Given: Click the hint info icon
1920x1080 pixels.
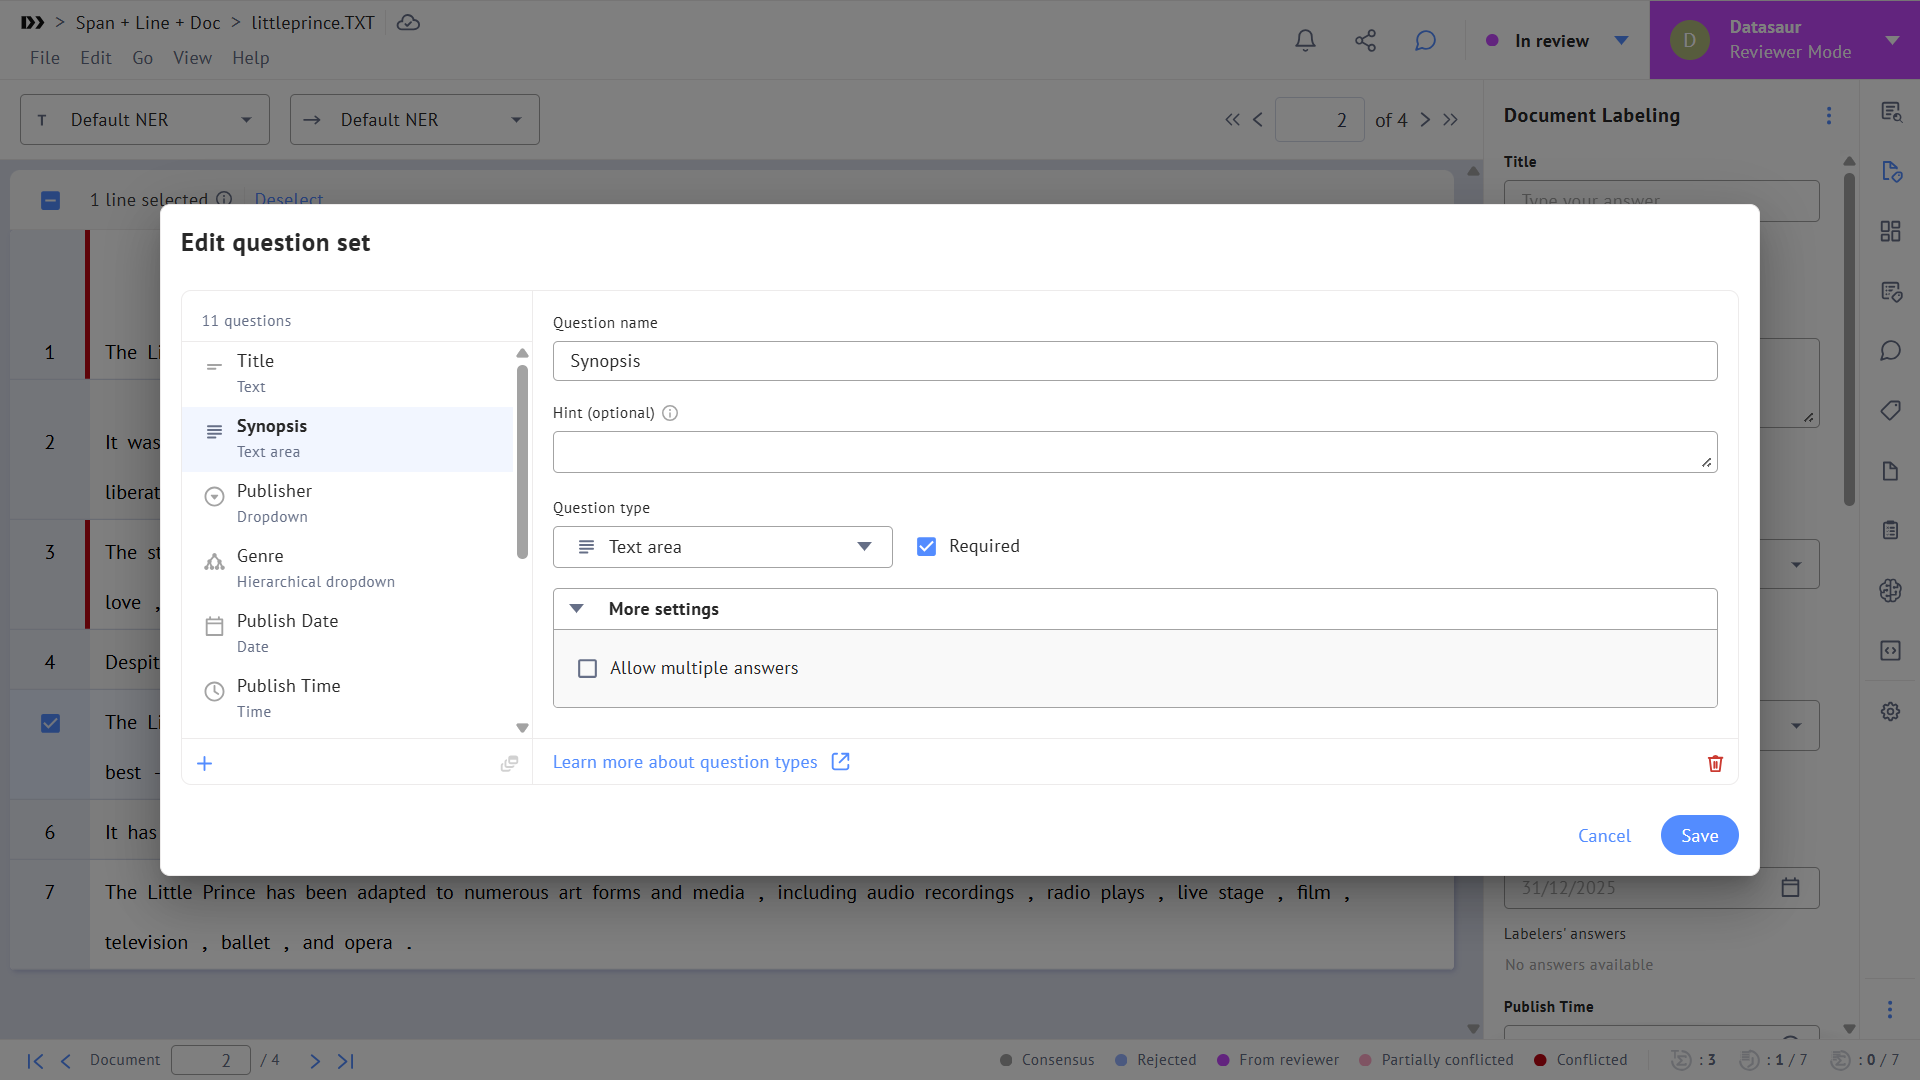Looking at the screenshot, I should pos(670,413).
